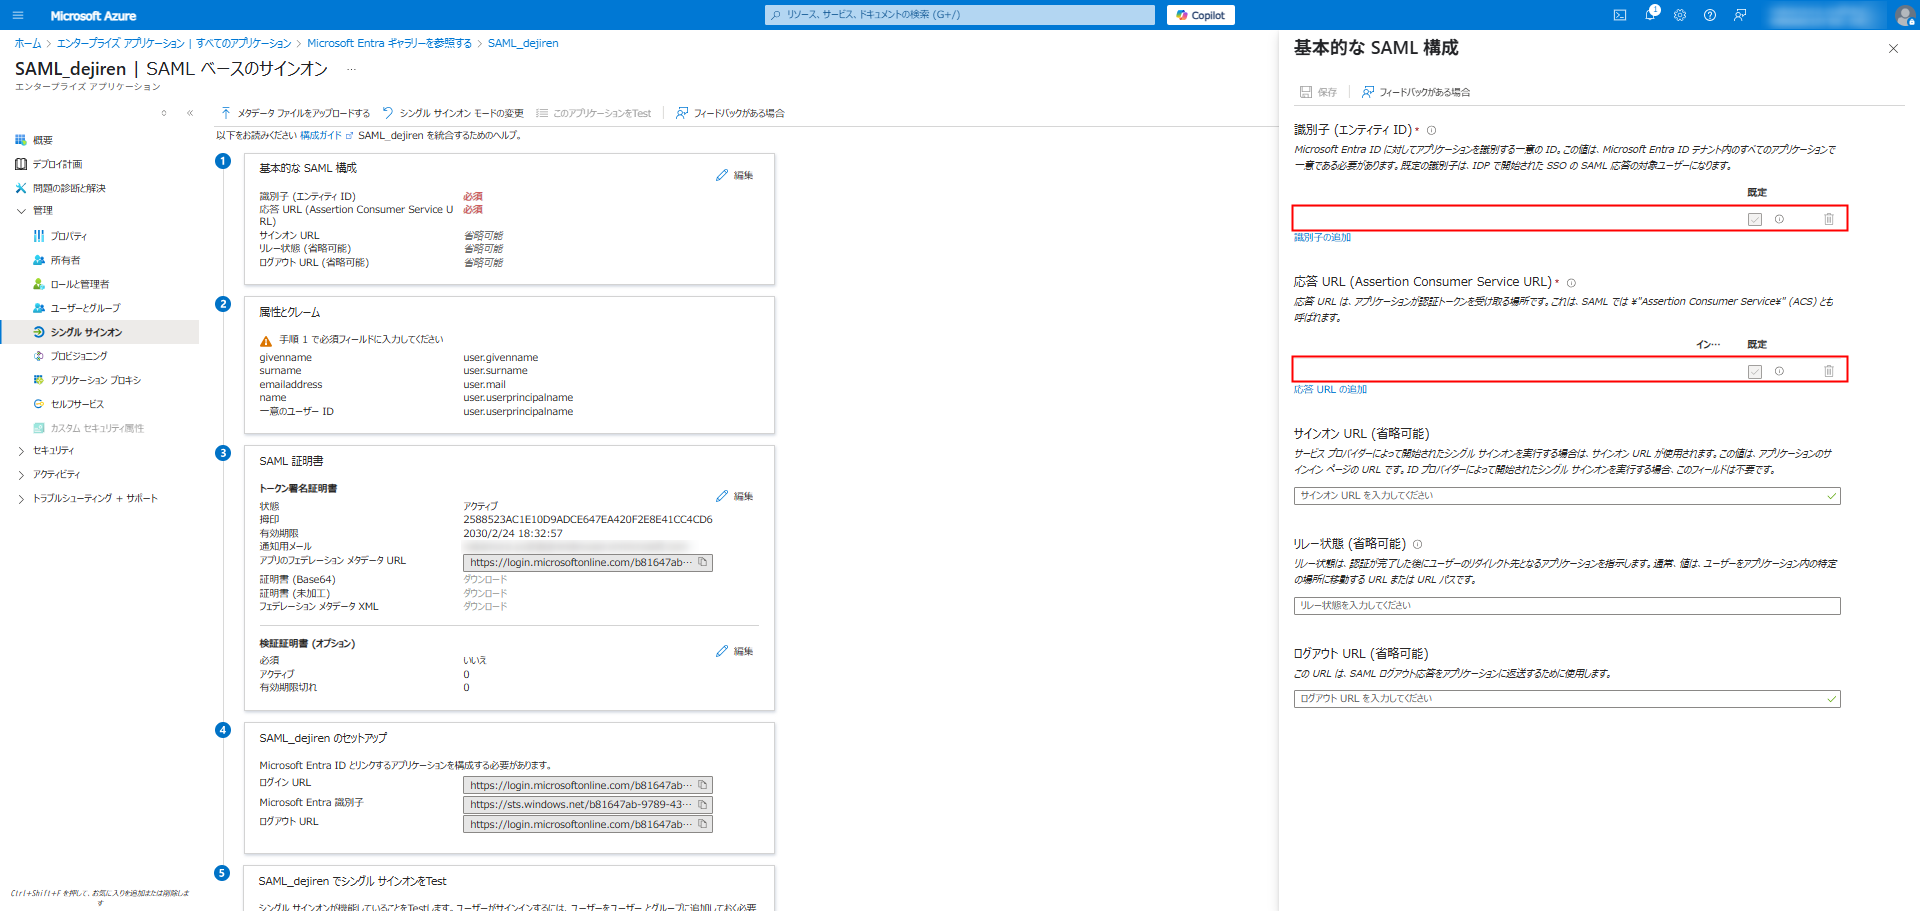Open the notifications bell

(1651, 14)
